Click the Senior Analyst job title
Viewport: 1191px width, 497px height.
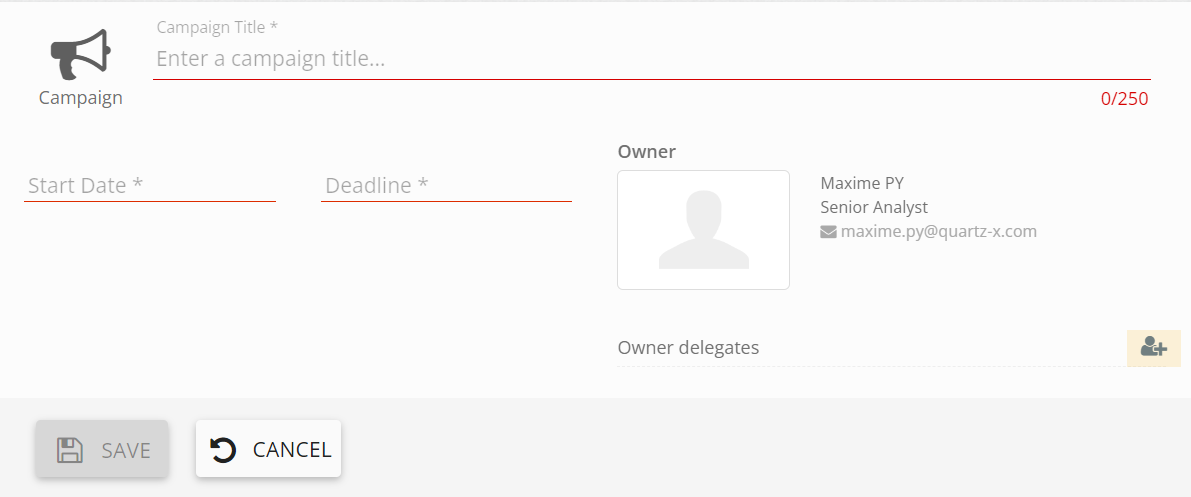click(x=874, y=207)
